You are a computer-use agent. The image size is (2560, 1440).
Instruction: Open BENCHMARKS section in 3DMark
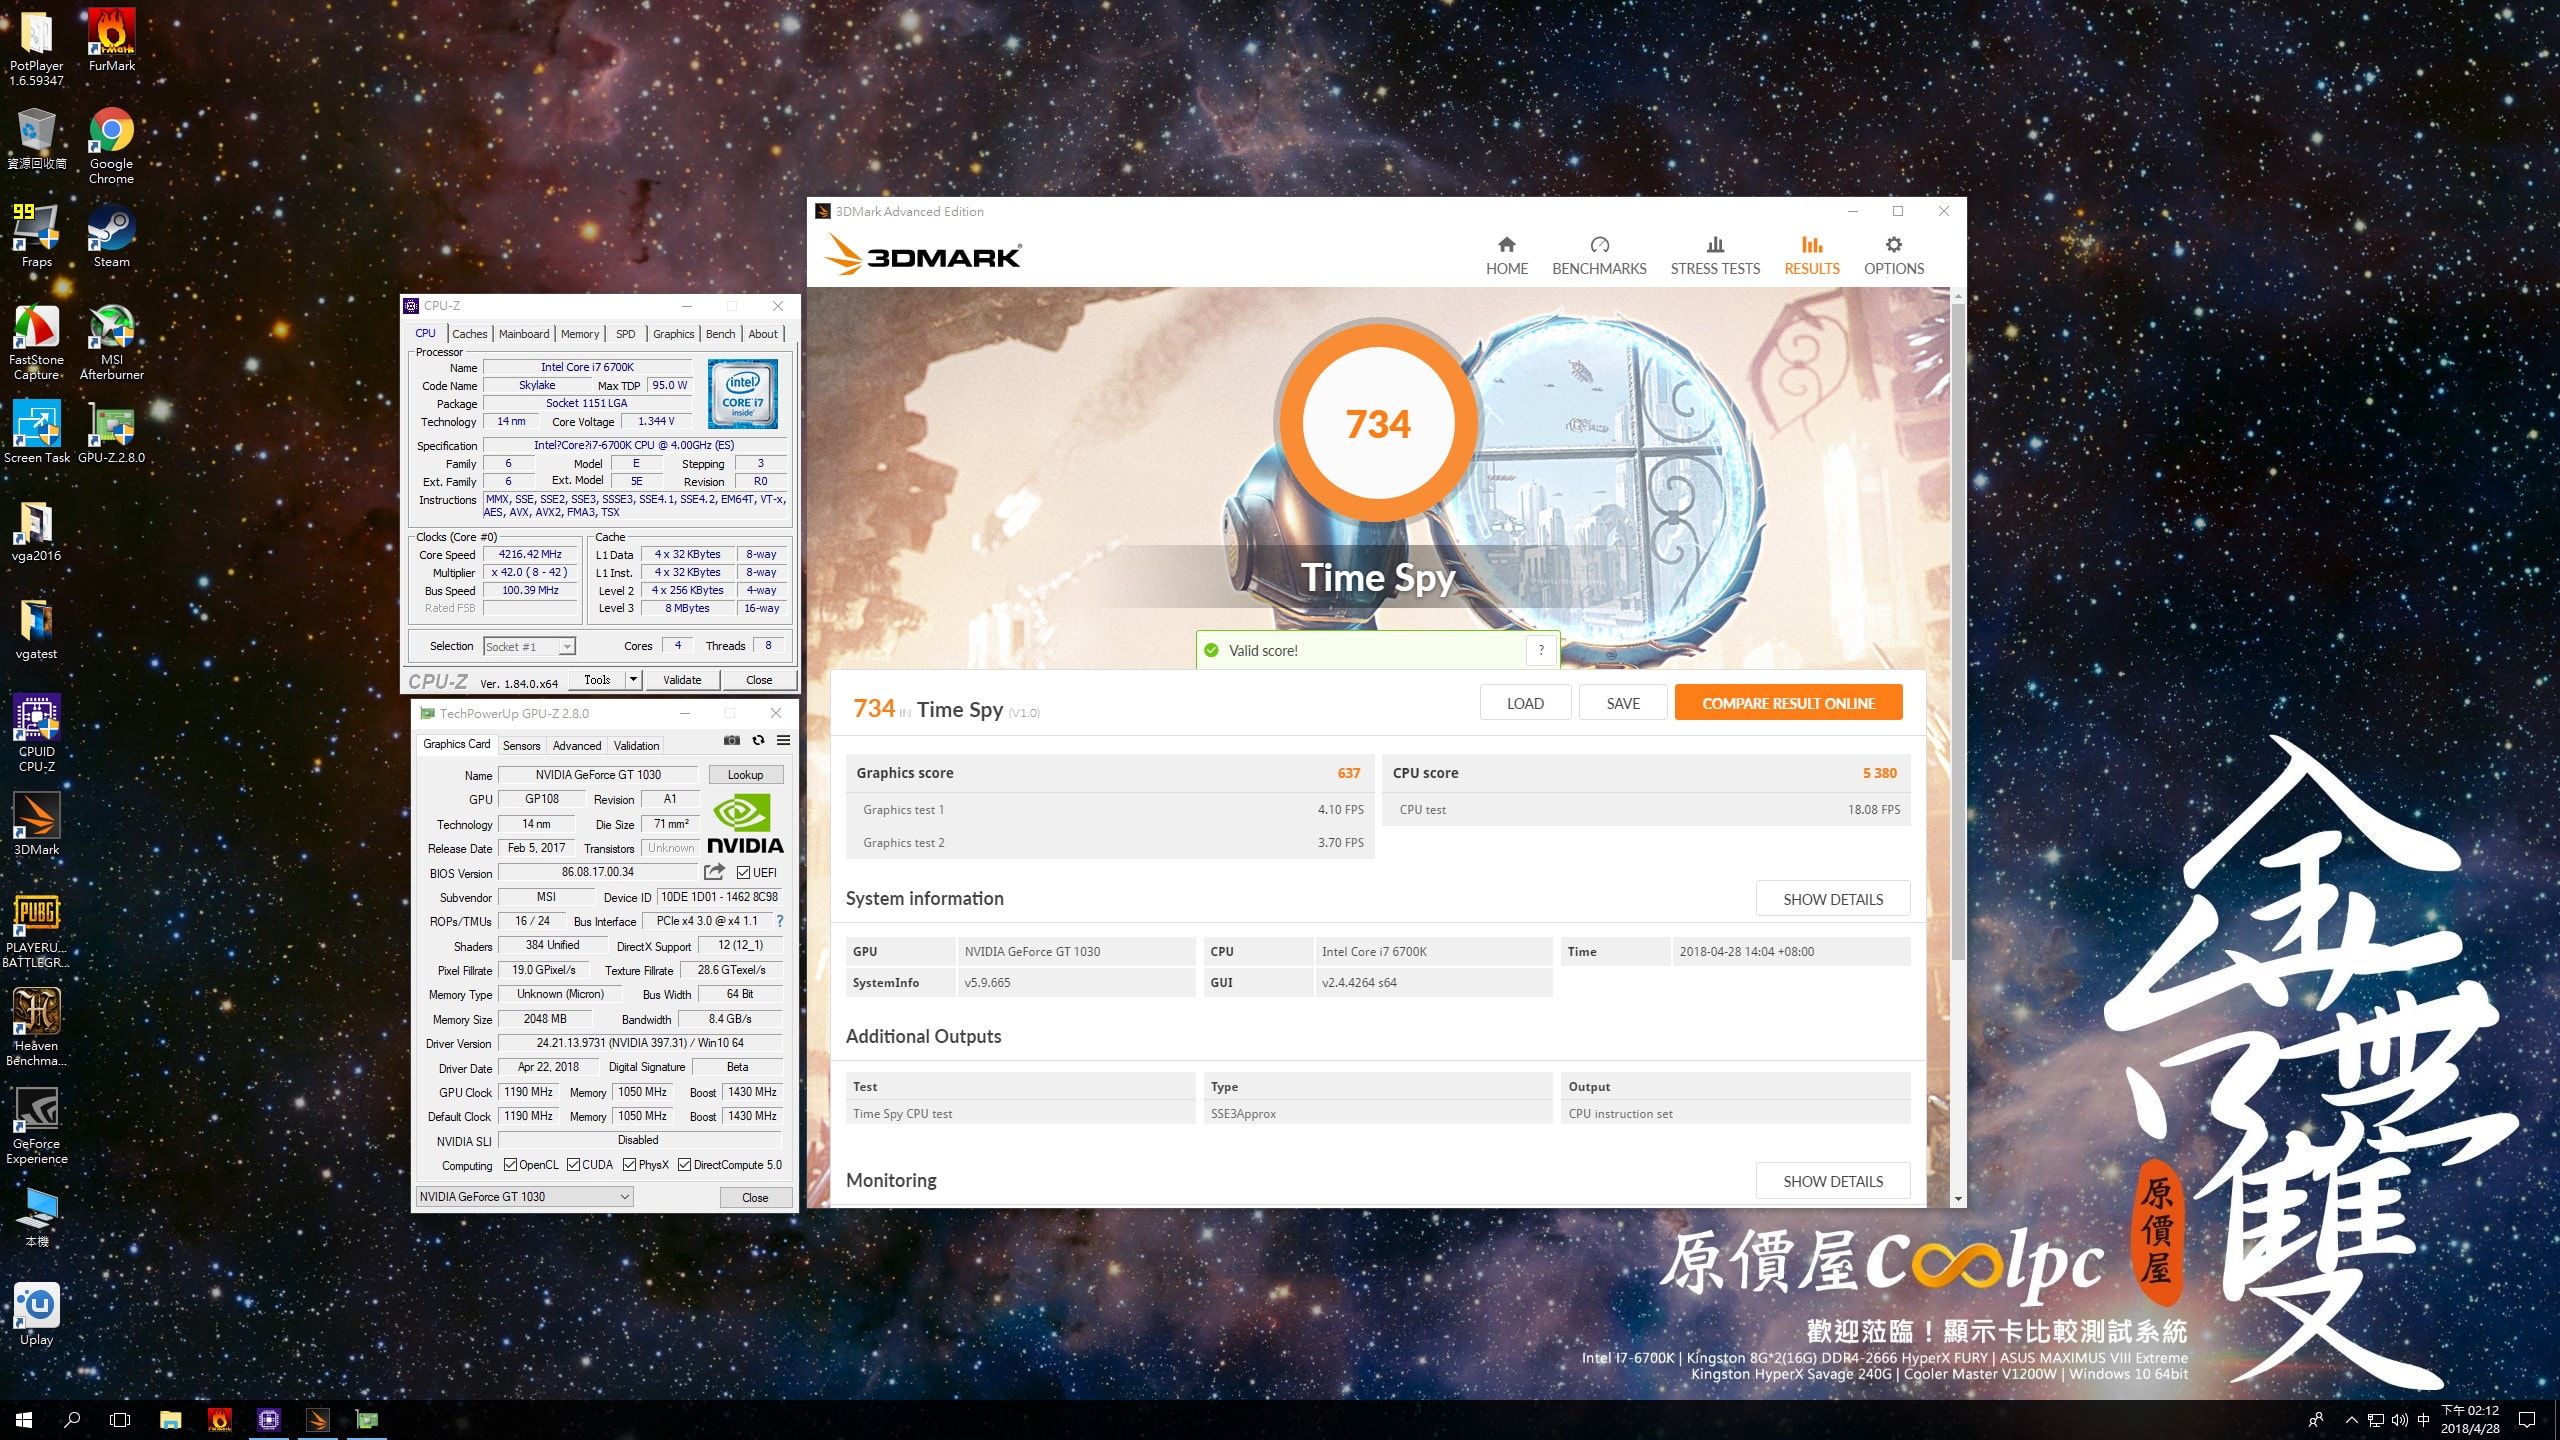(x=1599, y=256)
